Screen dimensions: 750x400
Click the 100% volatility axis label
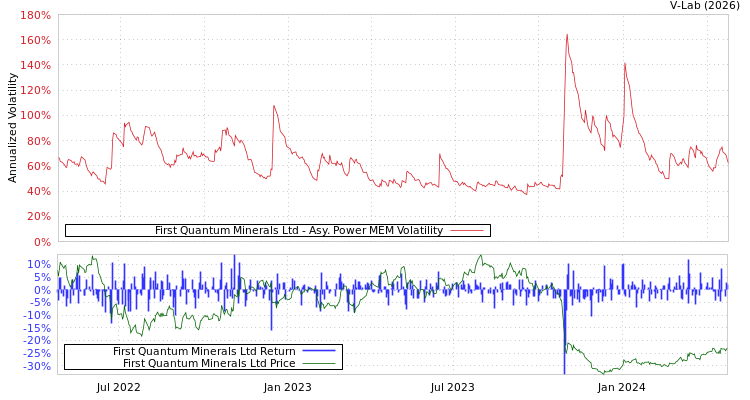[35, 116]
